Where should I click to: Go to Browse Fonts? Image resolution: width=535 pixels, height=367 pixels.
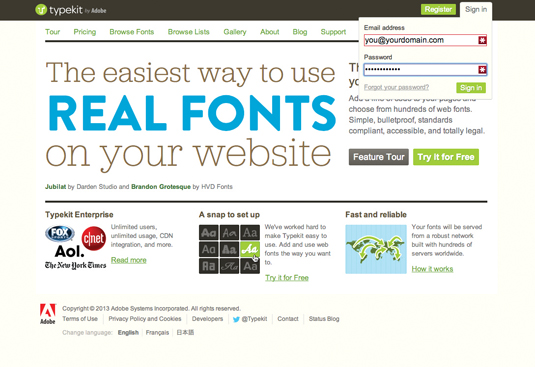click(132, 32)
